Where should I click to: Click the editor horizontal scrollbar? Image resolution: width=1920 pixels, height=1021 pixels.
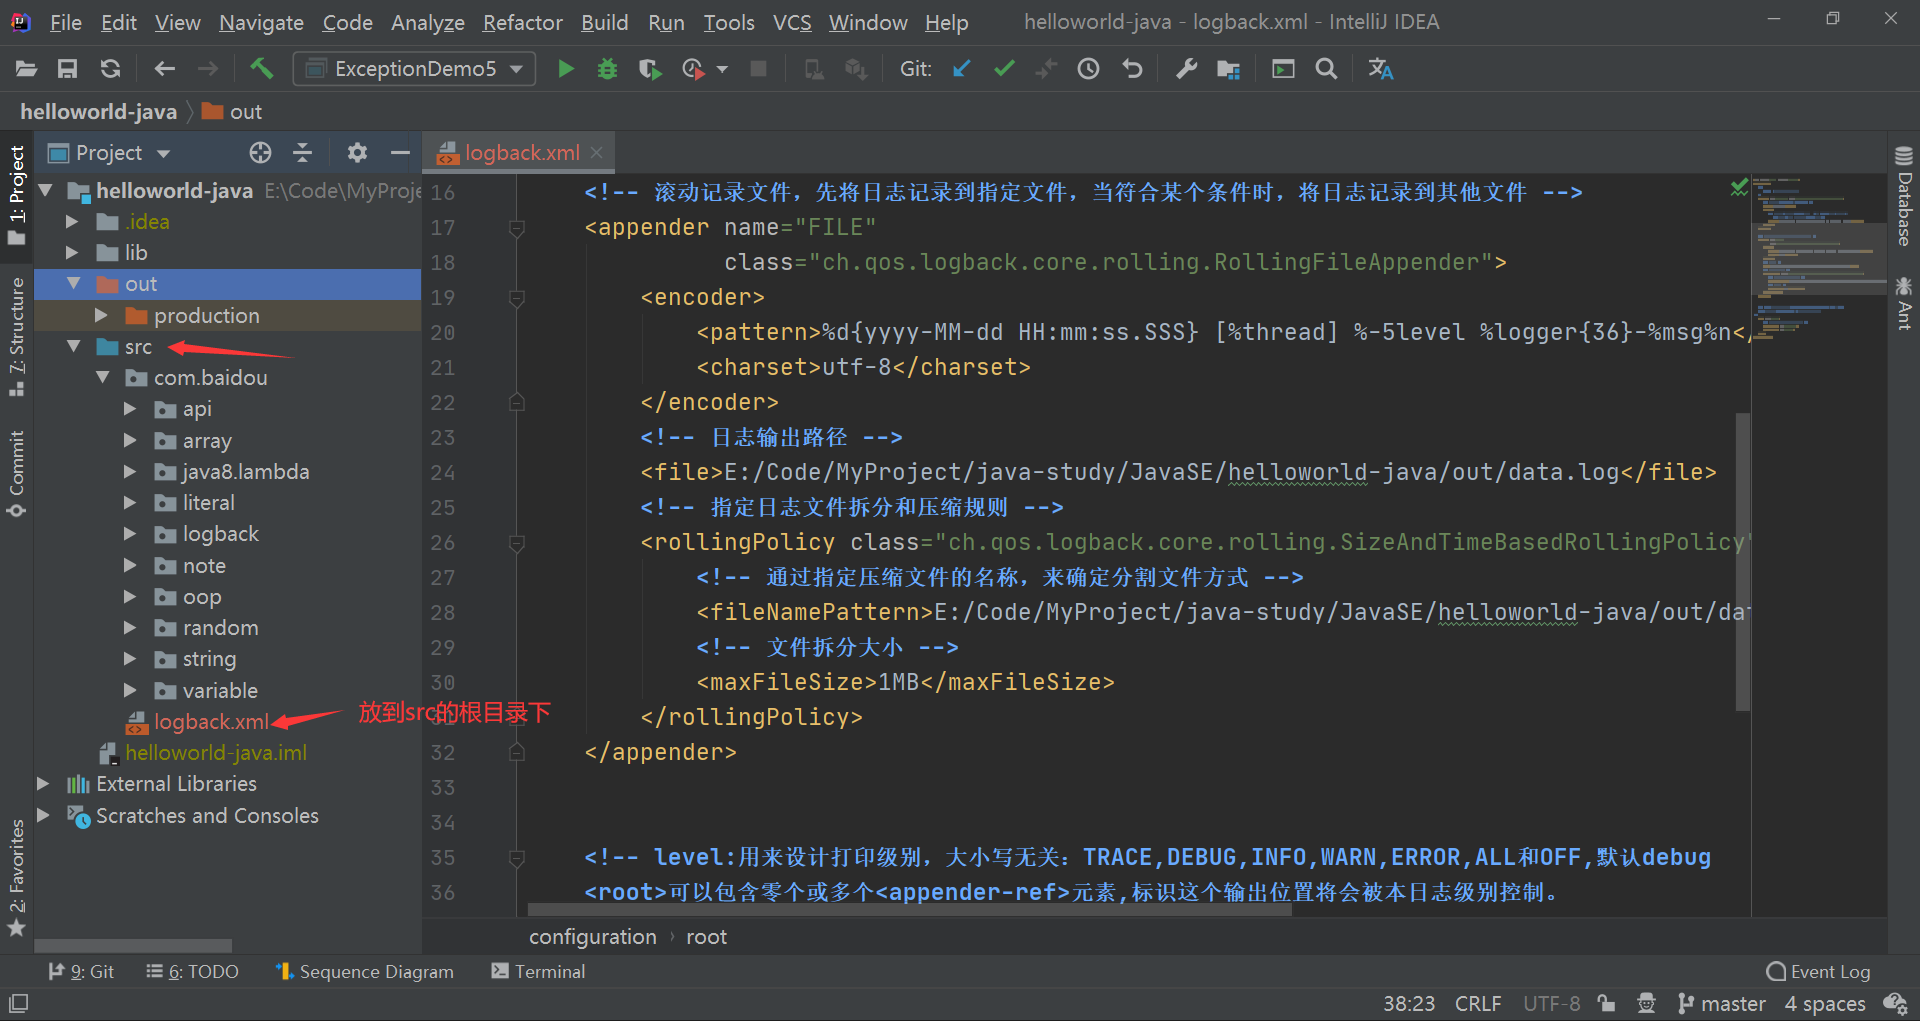click(x=910, y=910)
